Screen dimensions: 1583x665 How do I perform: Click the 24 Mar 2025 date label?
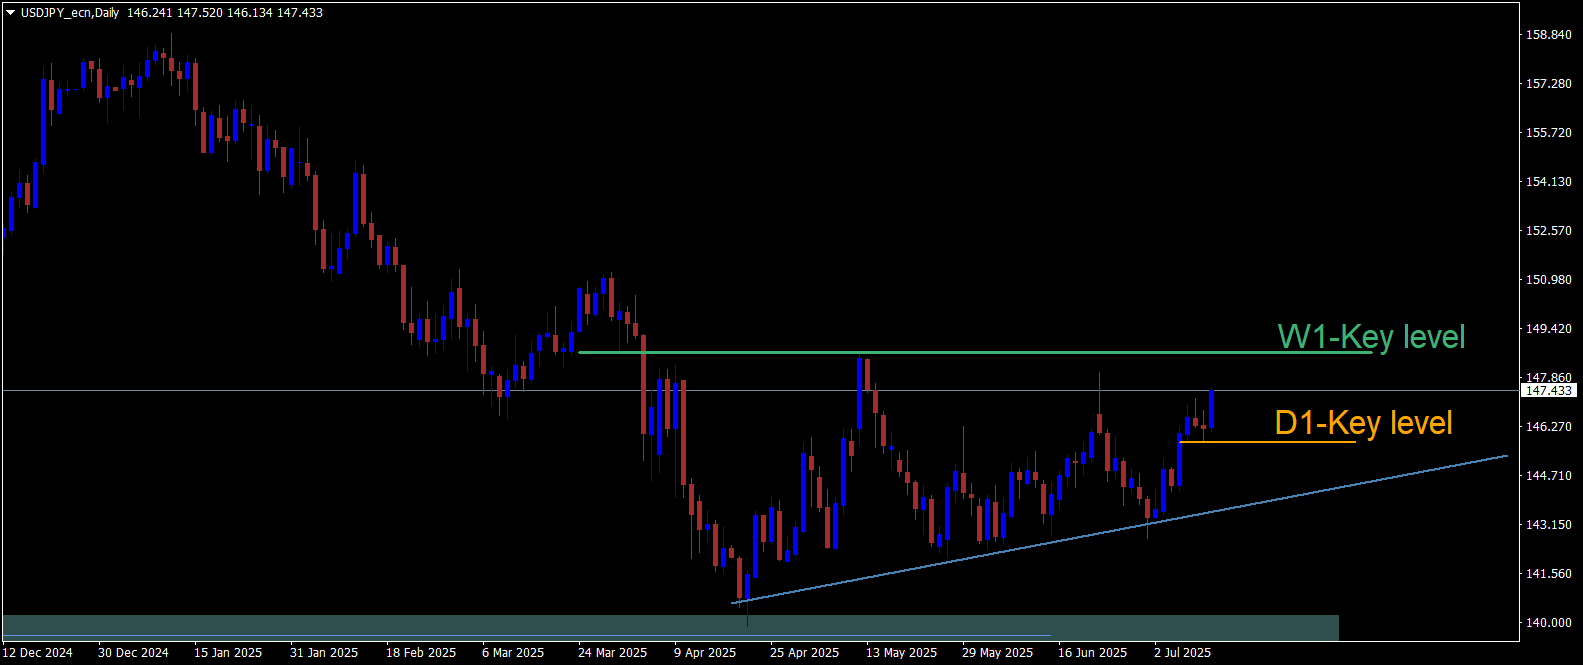point(613,653)
